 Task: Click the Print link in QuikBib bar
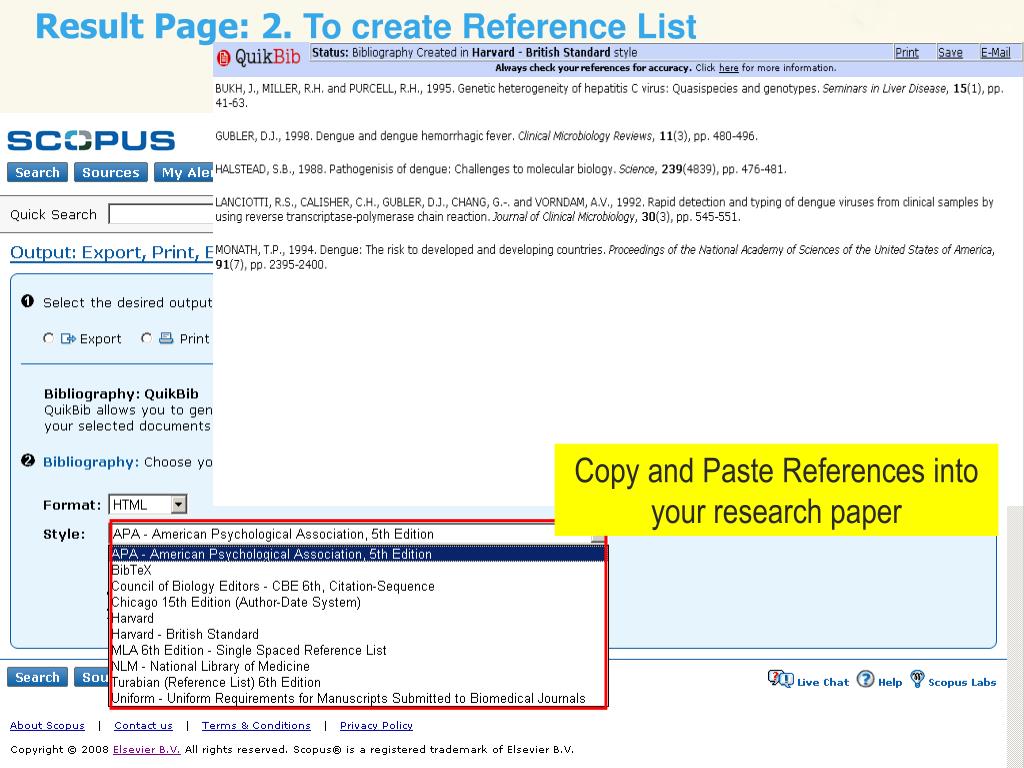coord(906,53)
